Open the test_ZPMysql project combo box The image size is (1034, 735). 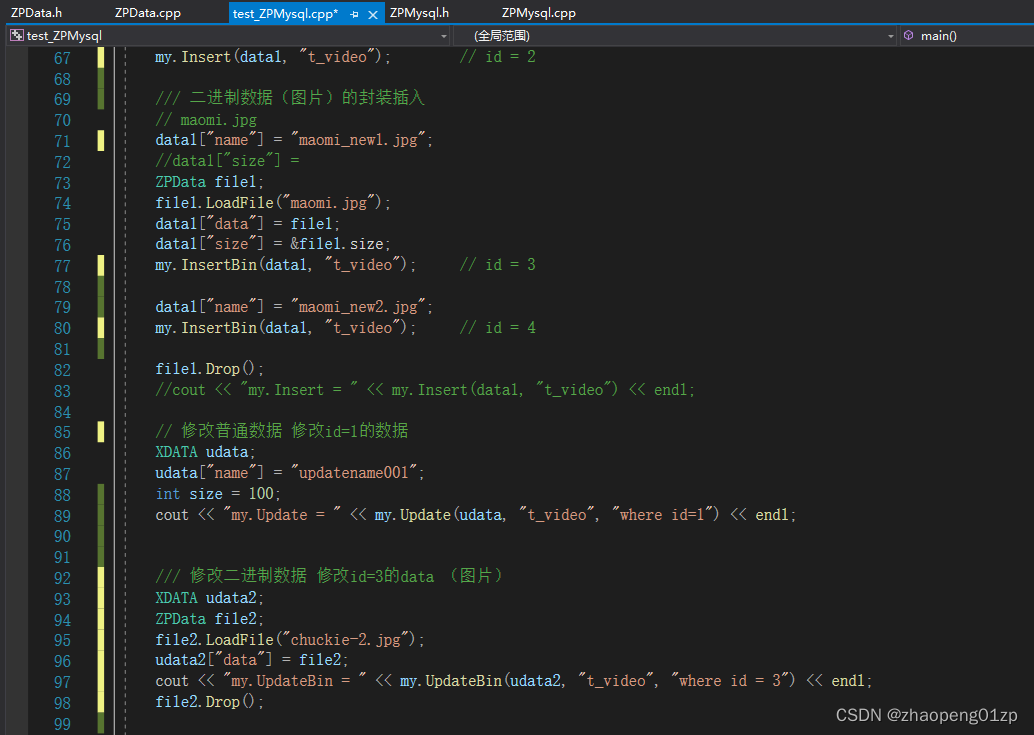tap(228, 36)
